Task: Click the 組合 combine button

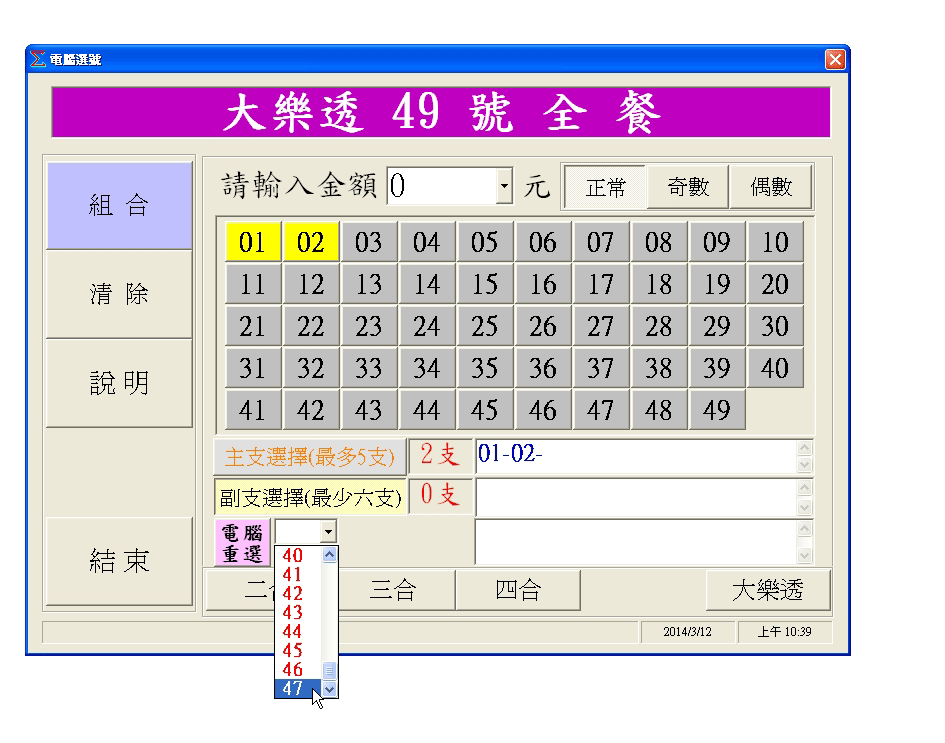Action: click(119, 205)
